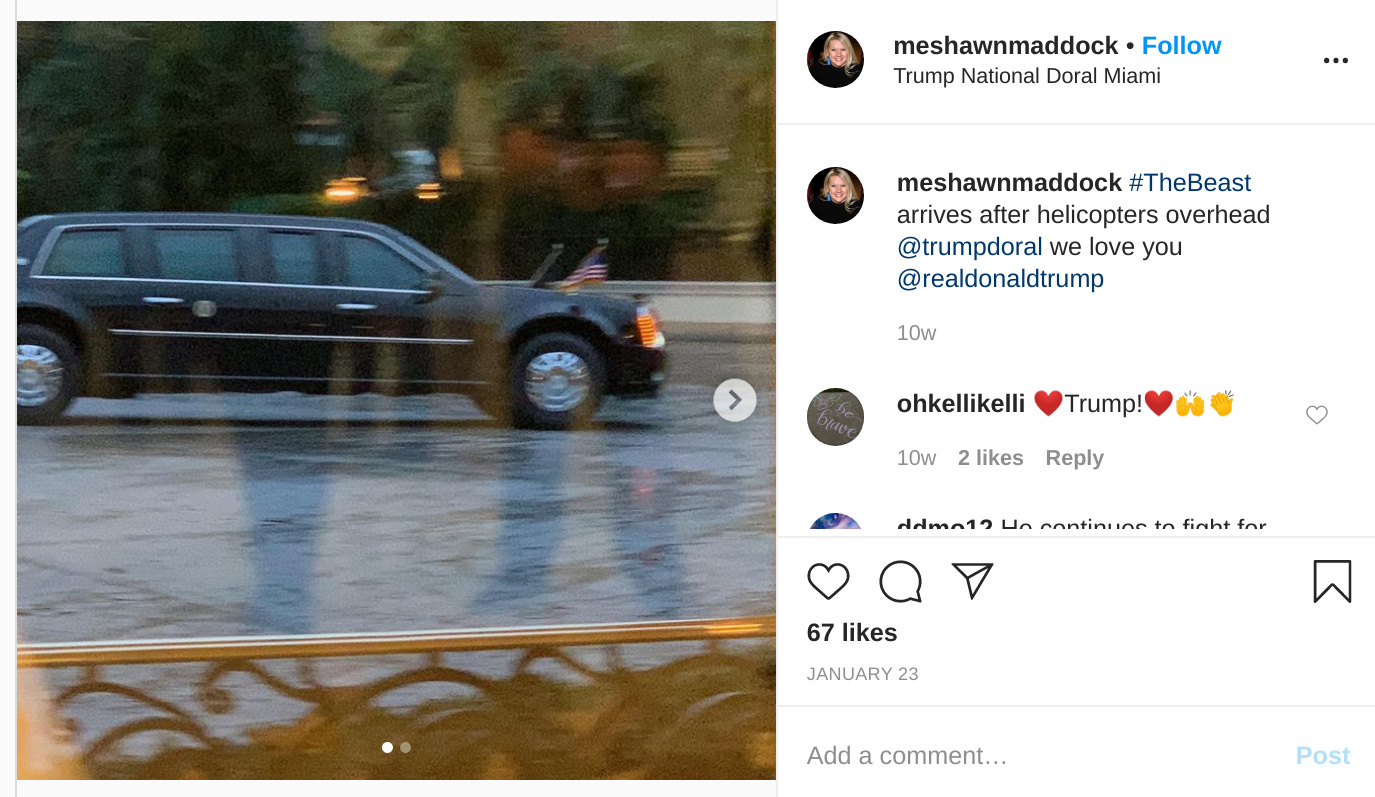Follow meshawnmaddock
The image size is (1375, 797).
[x=1181, y=46]
